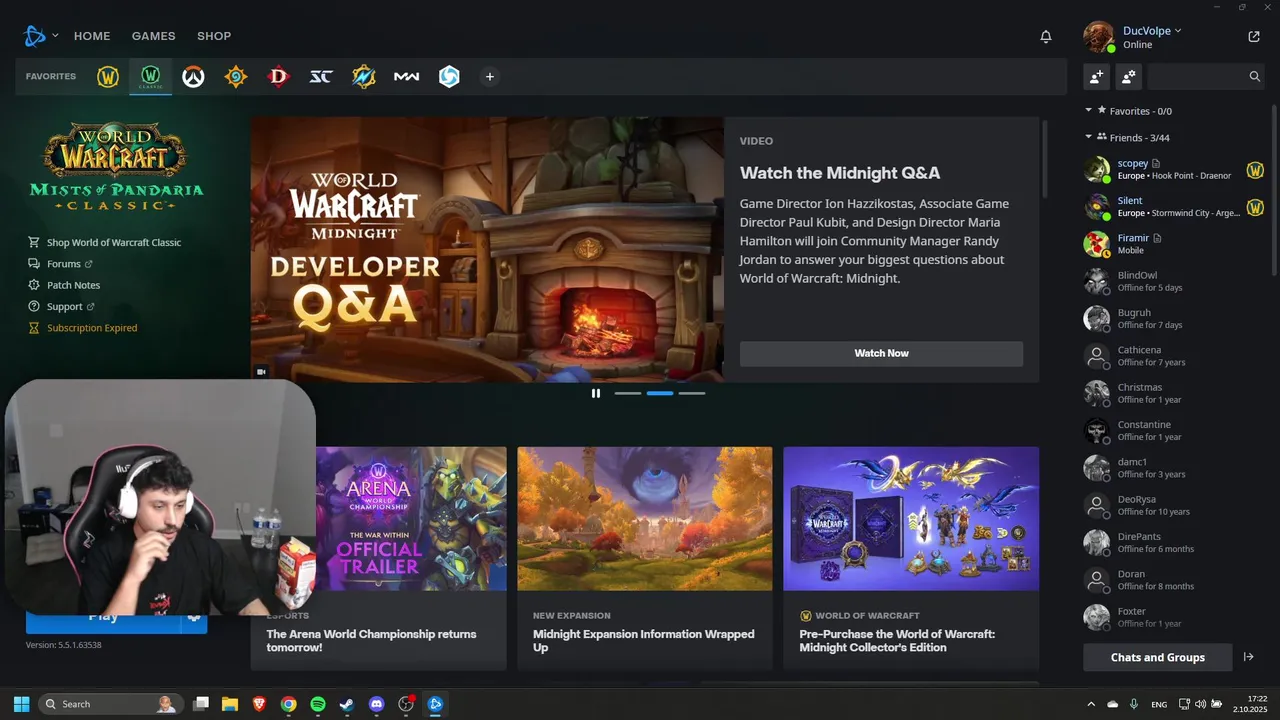
Task: Click the WoW game icon beside scopey
Action: pos(1255,170)
